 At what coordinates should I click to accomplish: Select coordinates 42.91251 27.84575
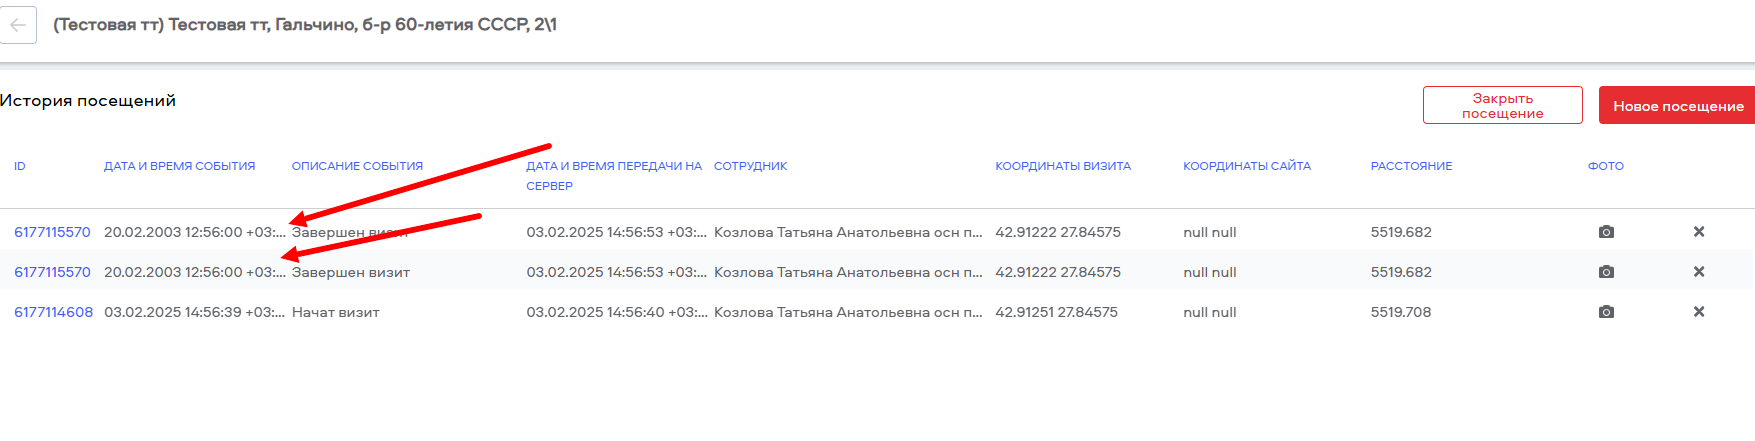[x=1056, y=312]
